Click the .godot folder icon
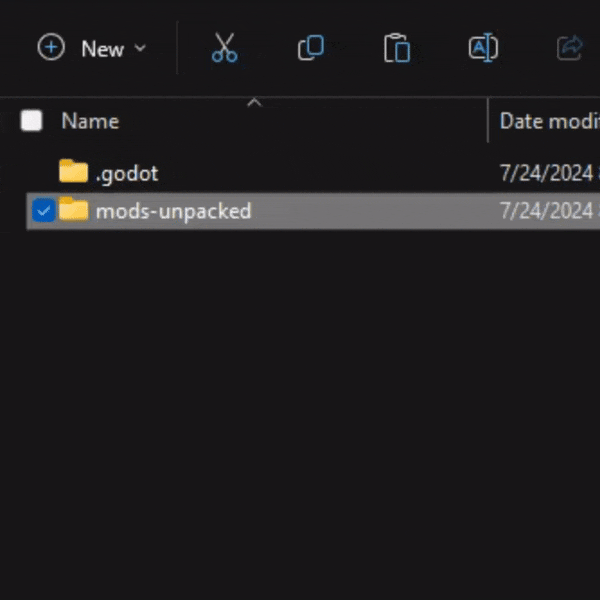 [73, 172]
